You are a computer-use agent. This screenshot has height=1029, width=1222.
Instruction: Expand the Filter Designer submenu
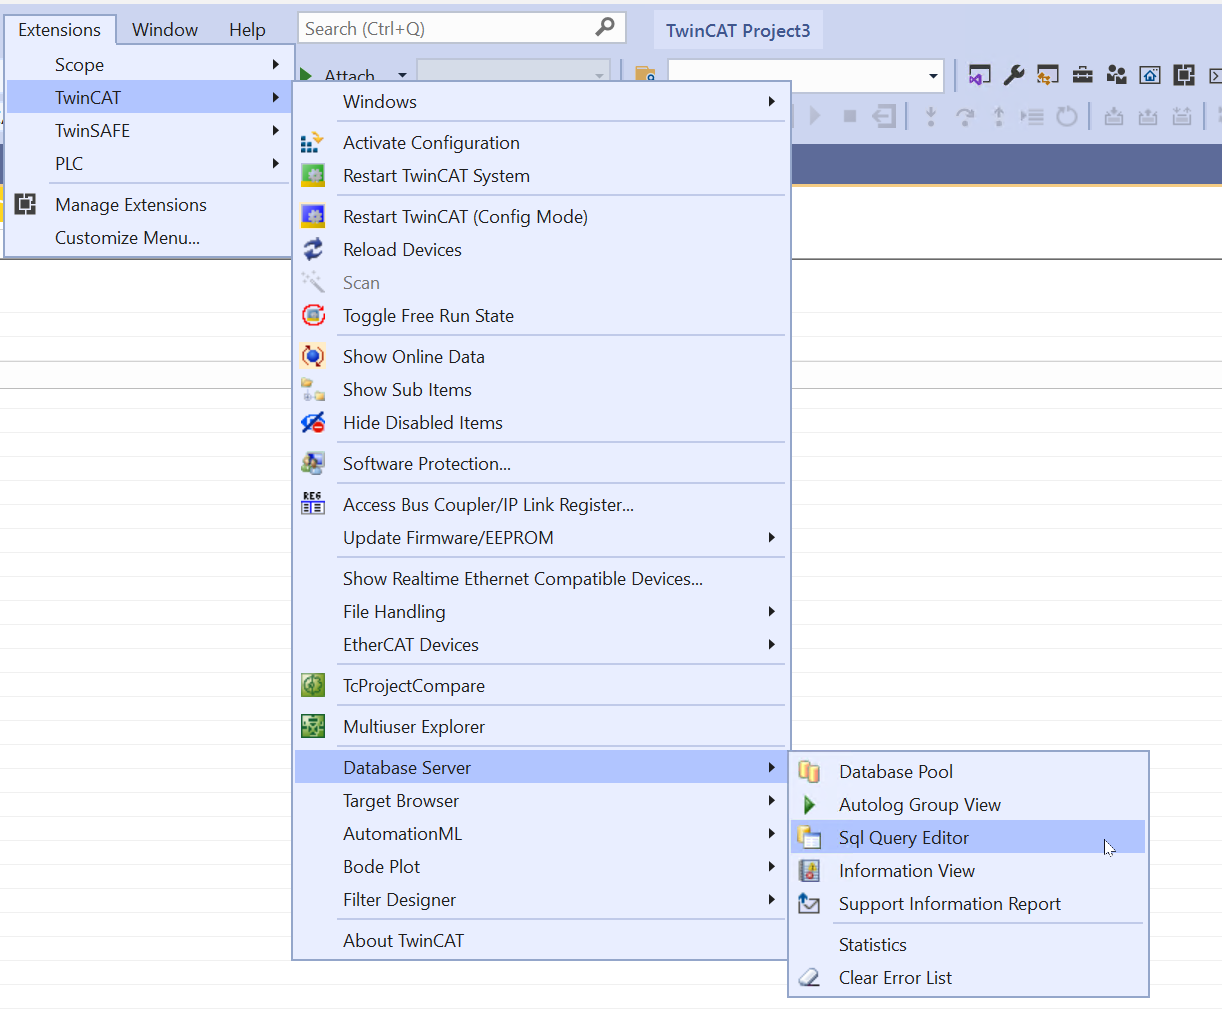[x=771, y=900]
